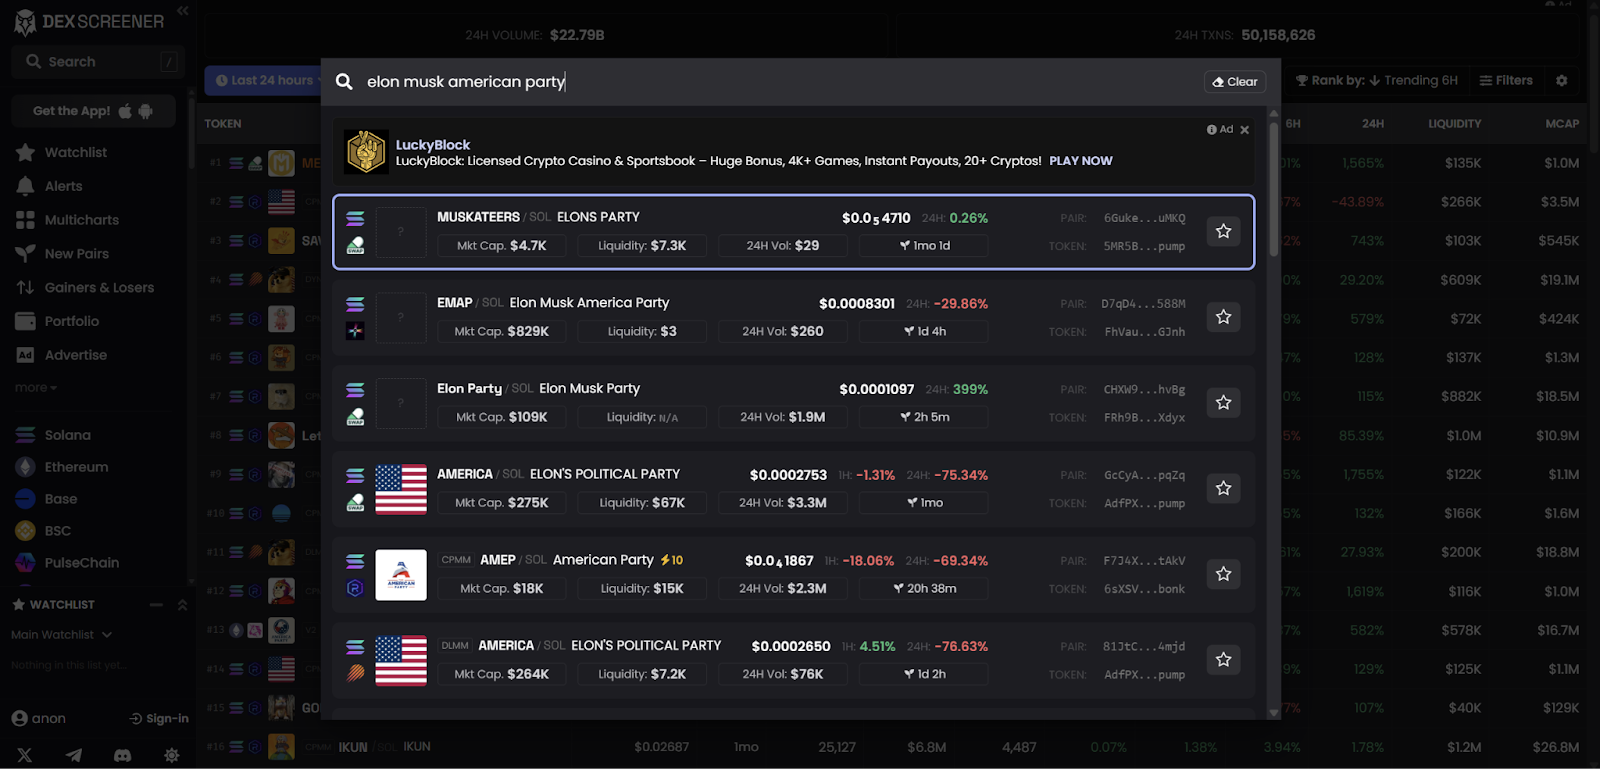Open settings gear in sidebar footer
Image resolution: width=1600 pixels, height=769 pixels.
[172, 756]
